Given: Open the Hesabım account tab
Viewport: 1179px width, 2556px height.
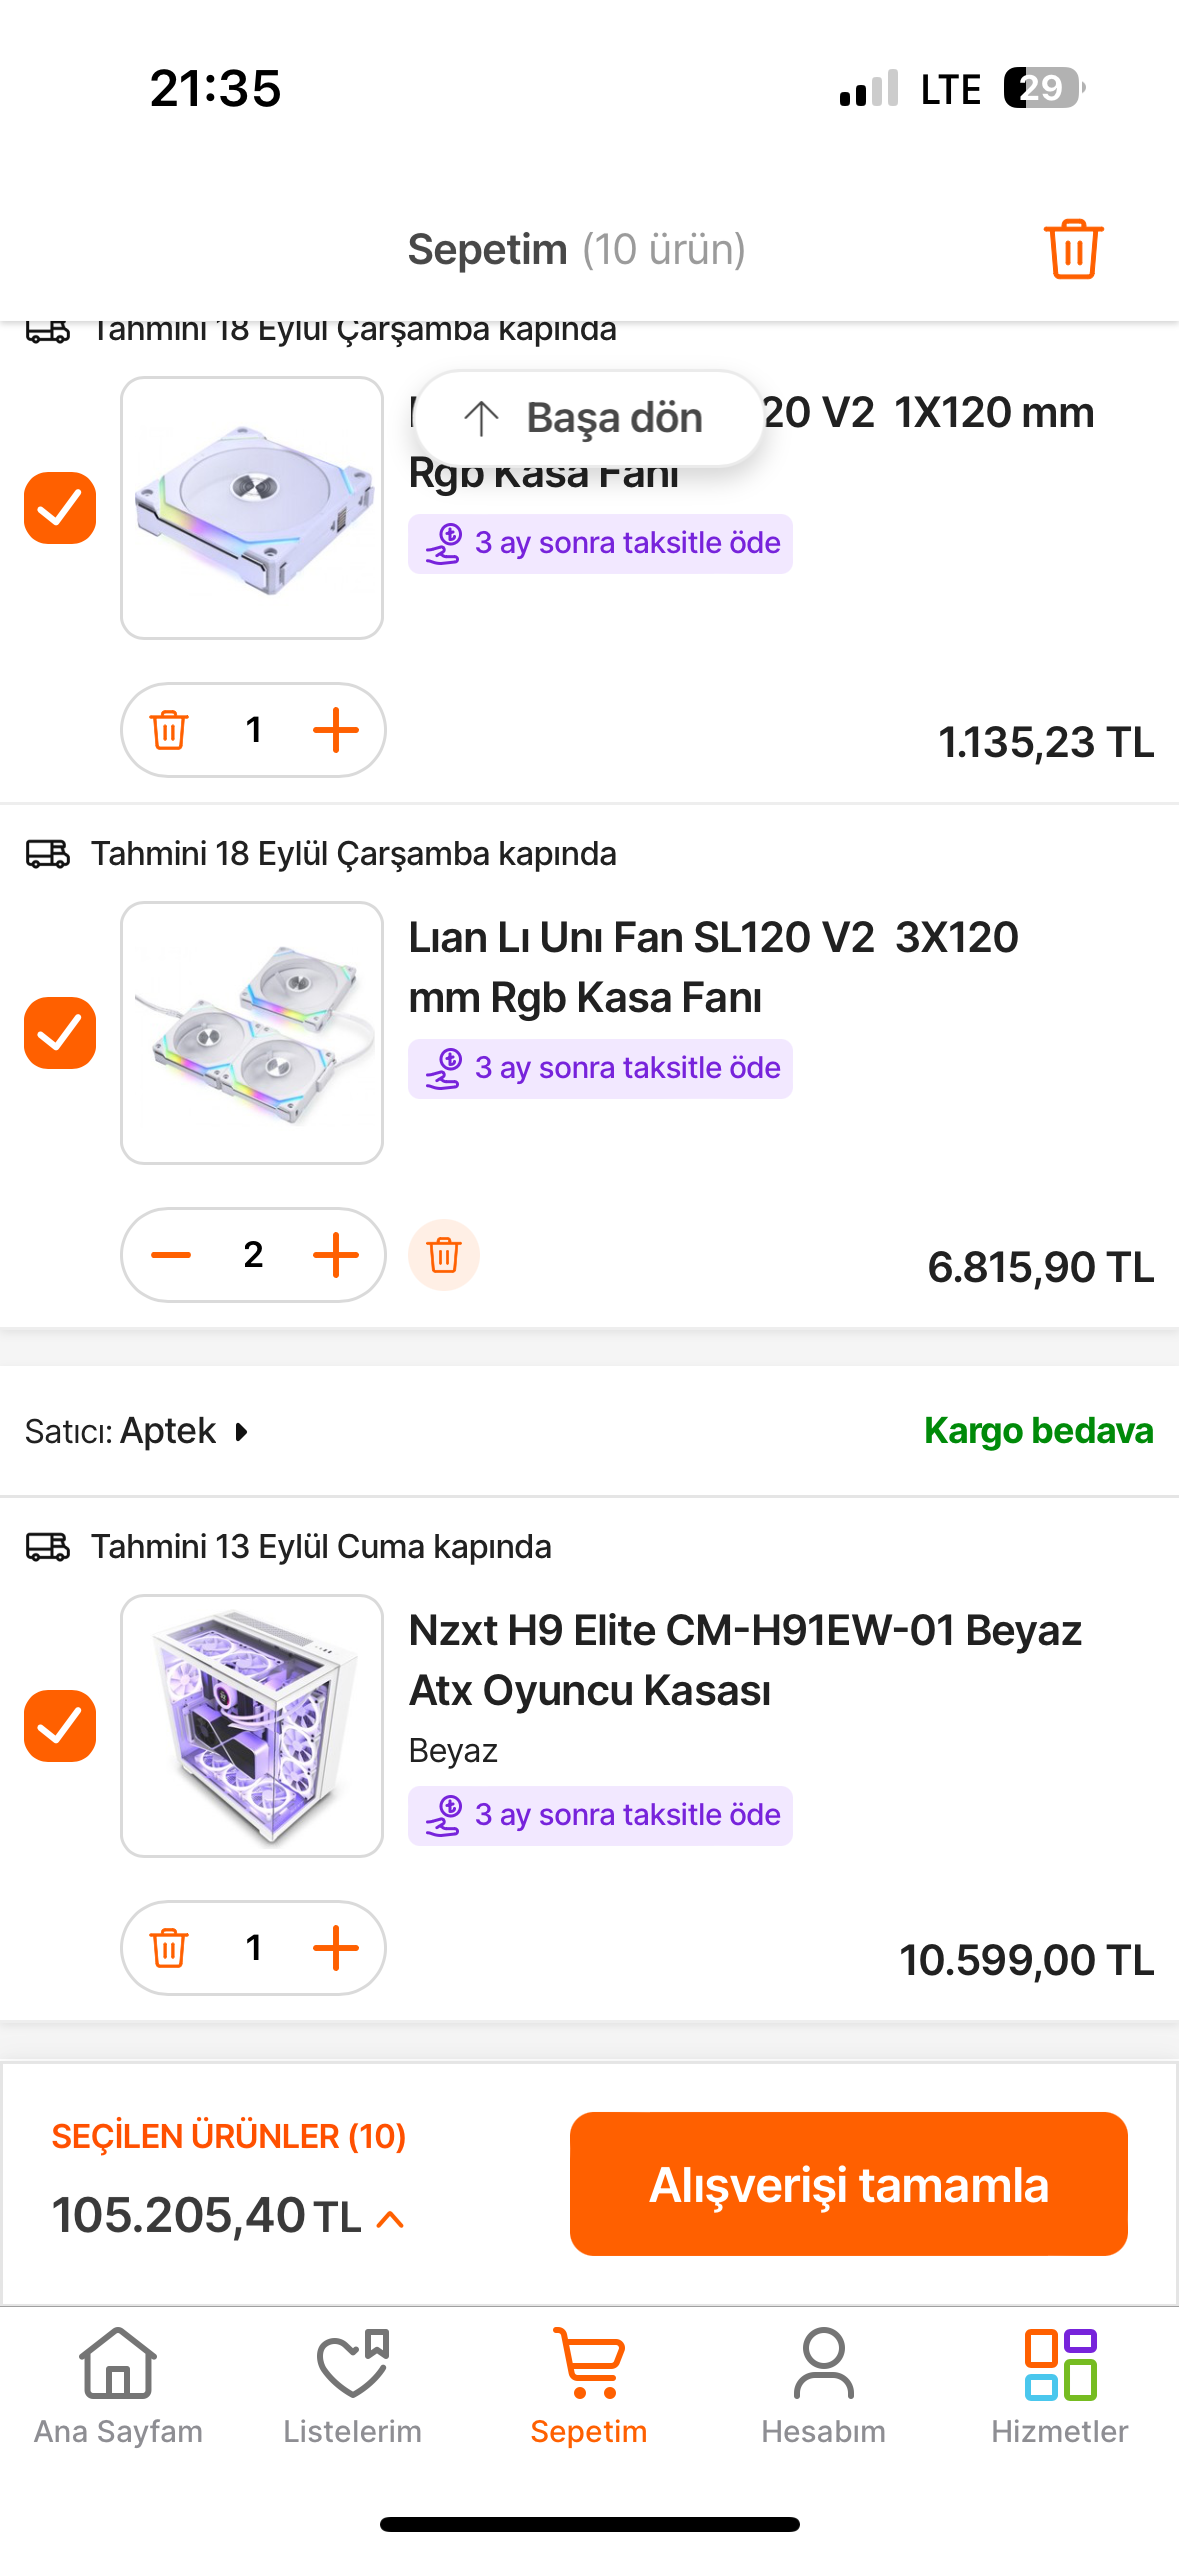Looking at the screenshot, I should 823,2386.
